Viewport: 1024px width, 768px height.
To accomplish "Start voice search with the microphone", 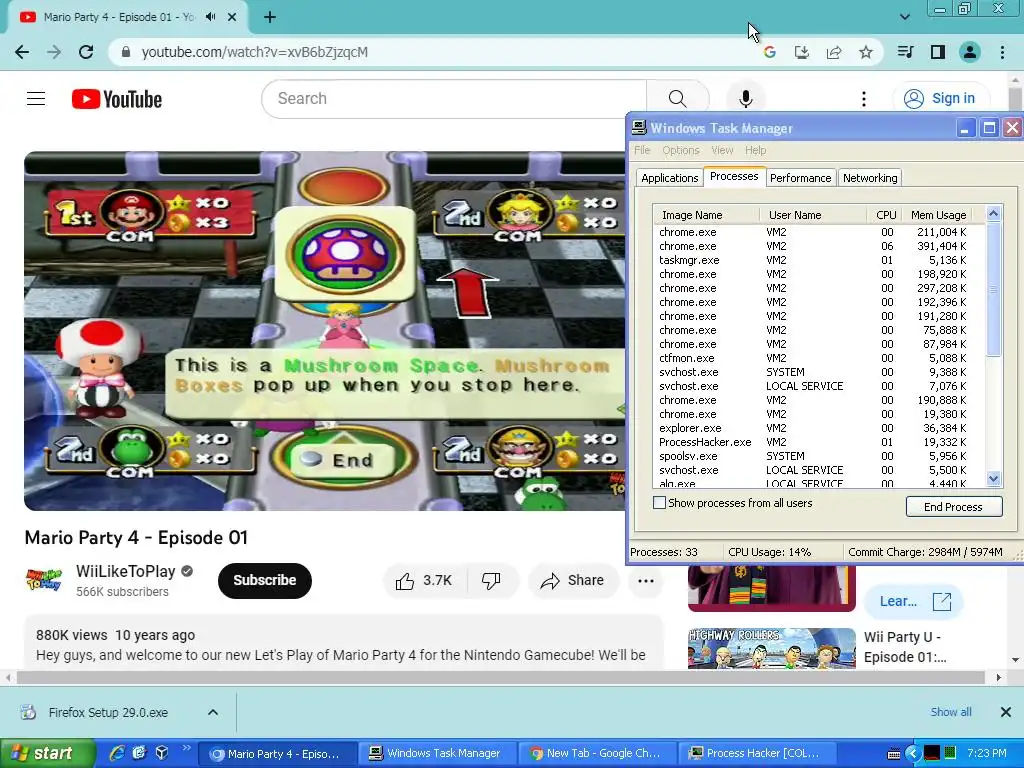I will (746, 99).
